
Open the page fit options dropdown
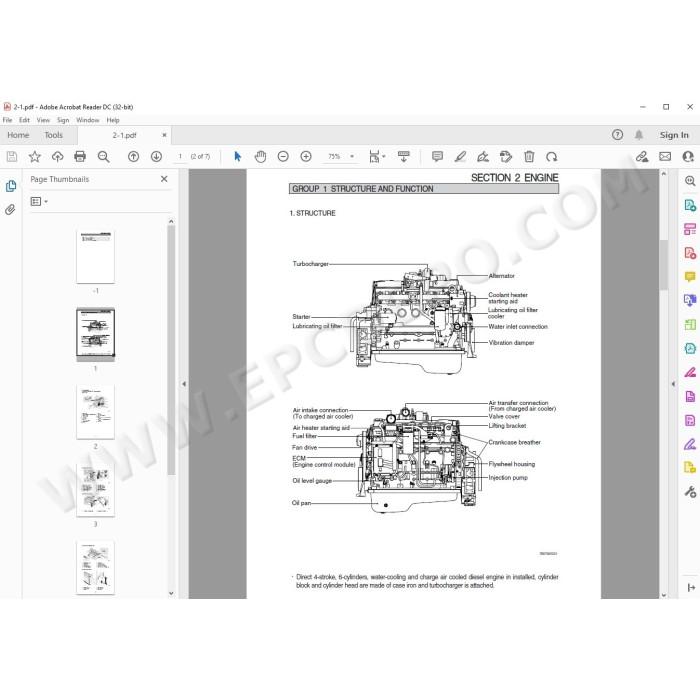point(377,157)
